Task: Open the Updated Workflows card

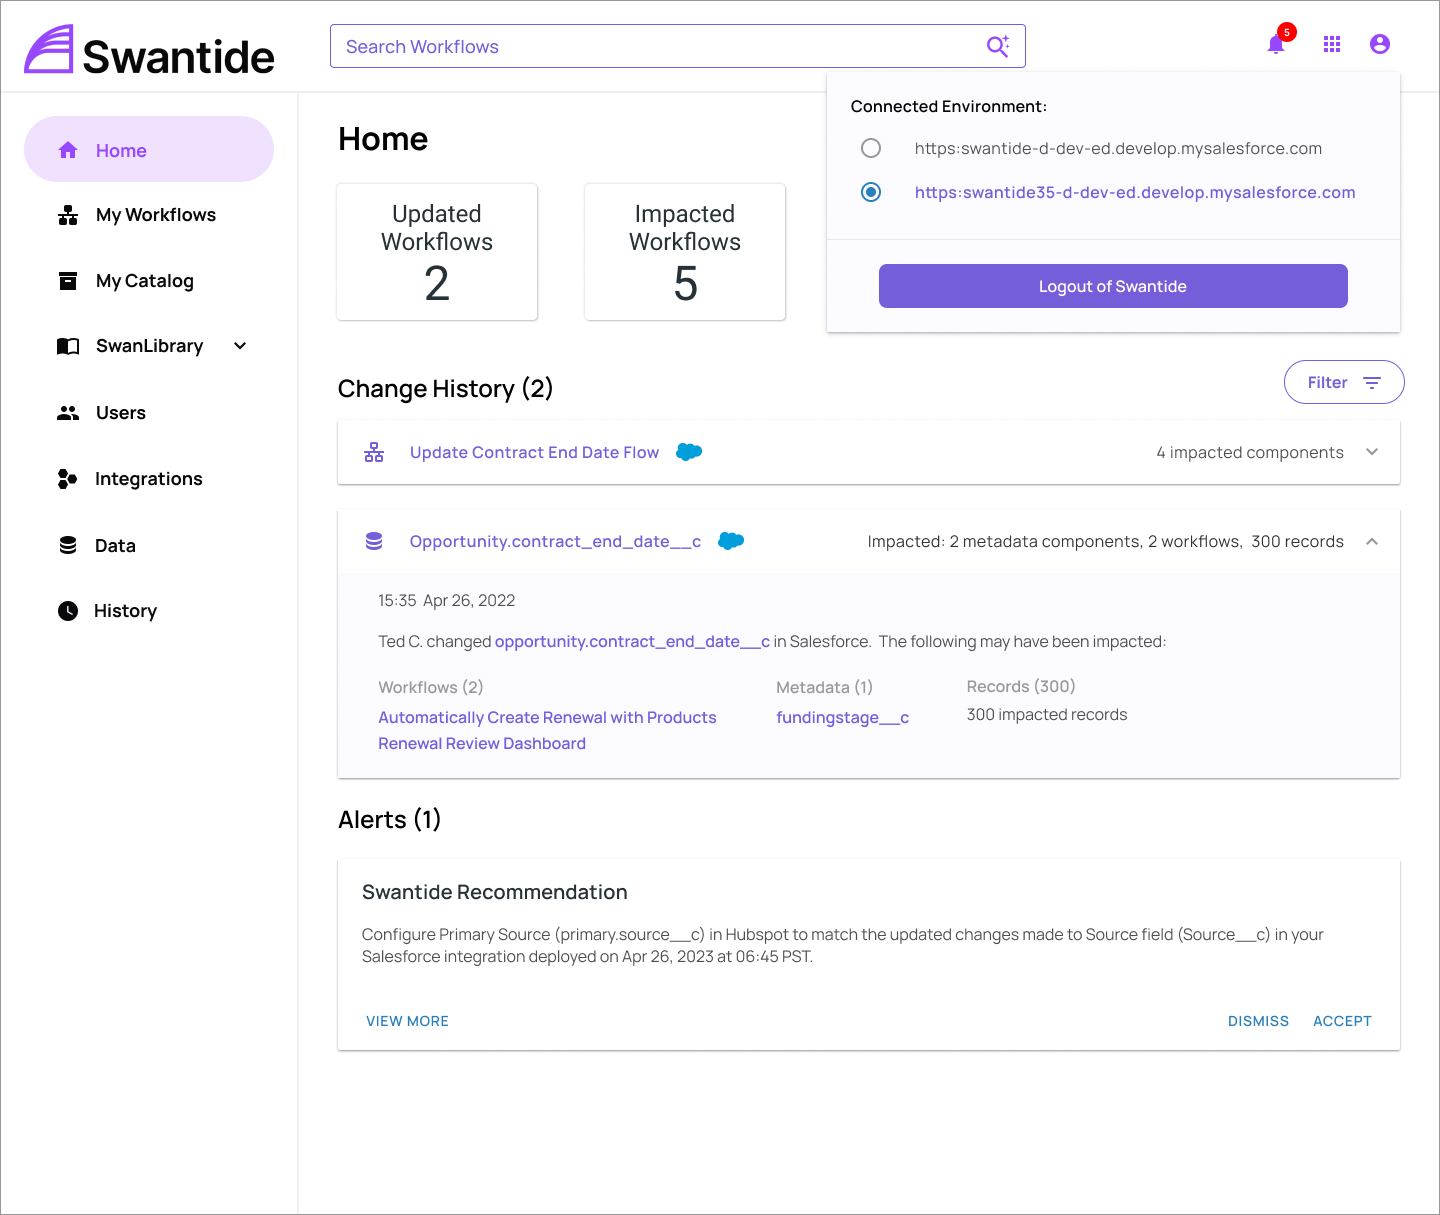Action: [437, 252]
